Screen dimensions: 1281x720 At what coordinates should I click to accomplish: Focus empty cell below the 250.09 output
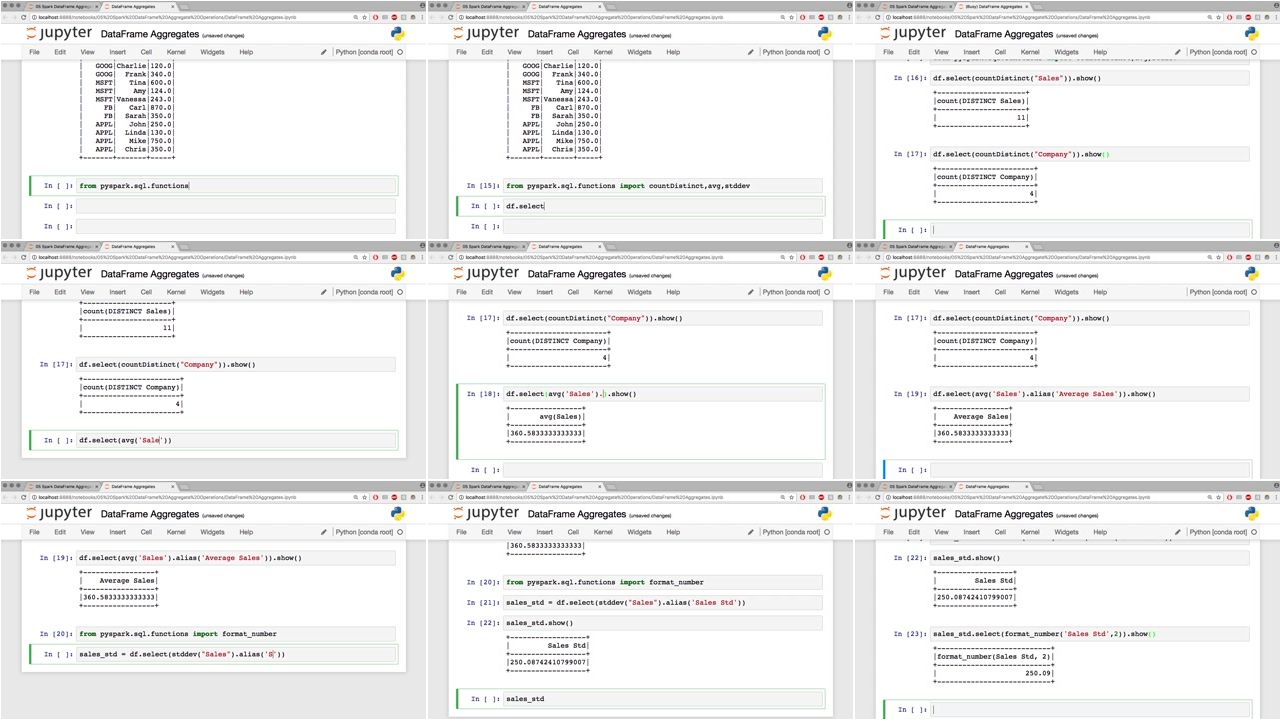coord(1090,709)
